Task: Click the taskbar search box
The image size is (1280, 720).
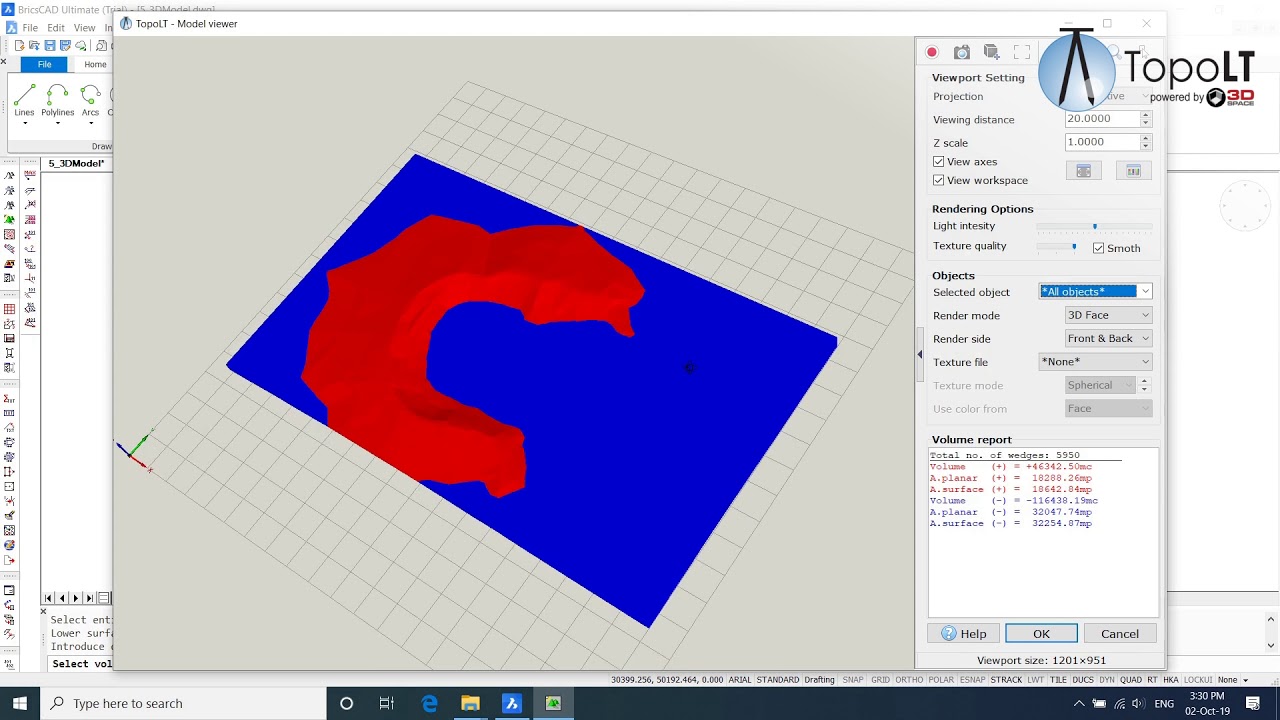Action: tap(184, 704)
